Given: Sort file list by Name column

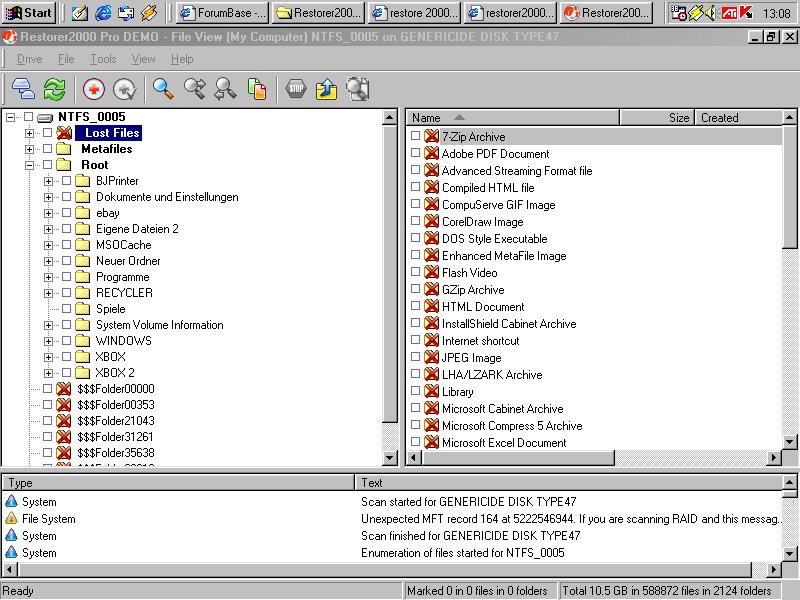Looking at the screenshot, I should point(513,118).
